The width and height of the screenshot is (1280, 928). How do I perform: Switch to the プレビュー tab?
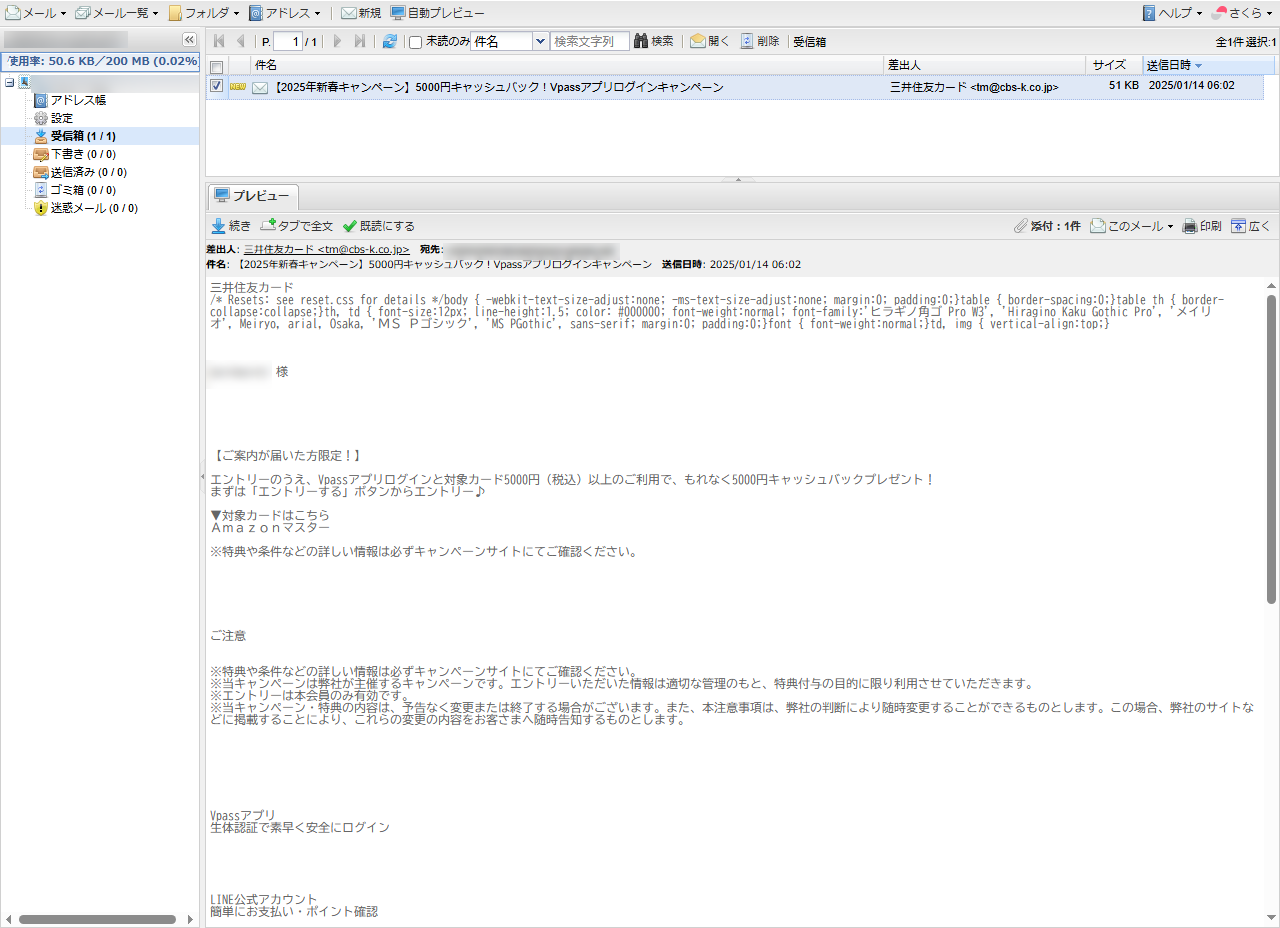click(x=253, y=195)
